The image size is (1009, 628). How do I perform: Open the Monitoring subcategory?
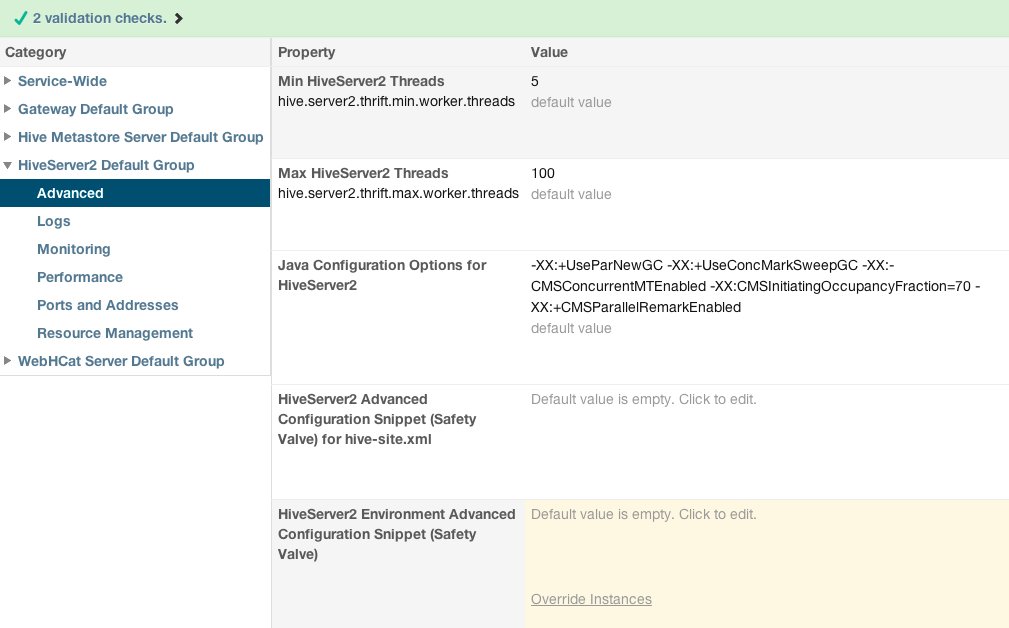click(73, 249)
